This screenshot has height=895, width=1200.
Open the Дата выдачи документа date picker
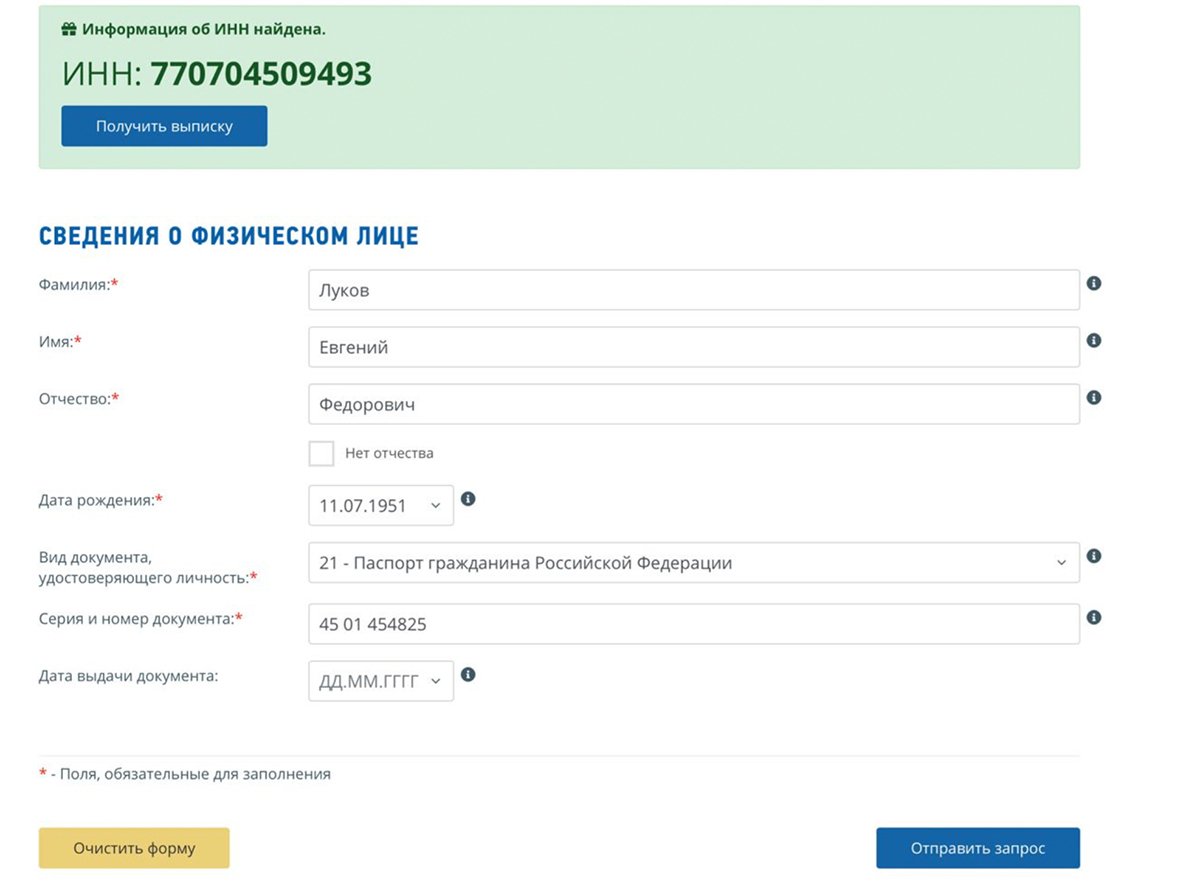(x=381, y=681)
